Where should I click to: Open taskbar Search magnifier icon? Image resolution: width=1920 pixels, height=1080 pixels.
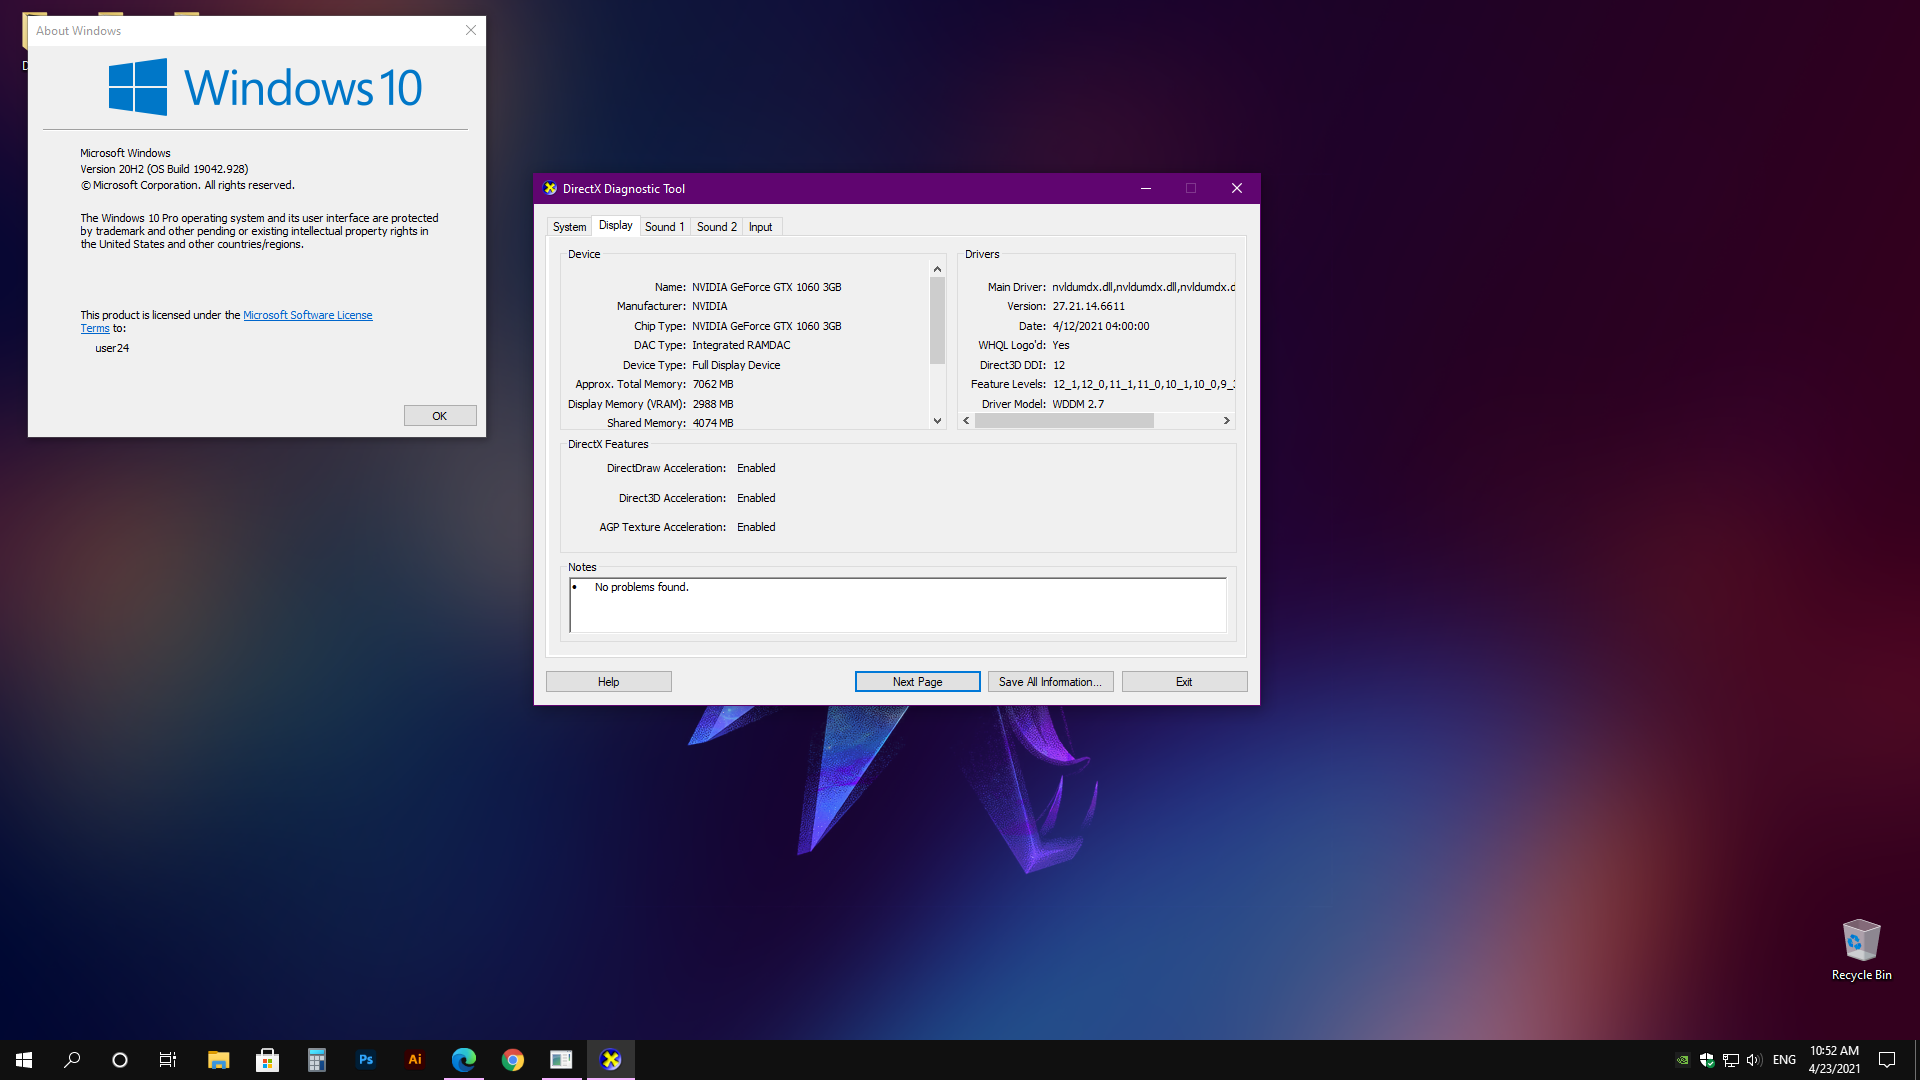(x=72, y=1060)
